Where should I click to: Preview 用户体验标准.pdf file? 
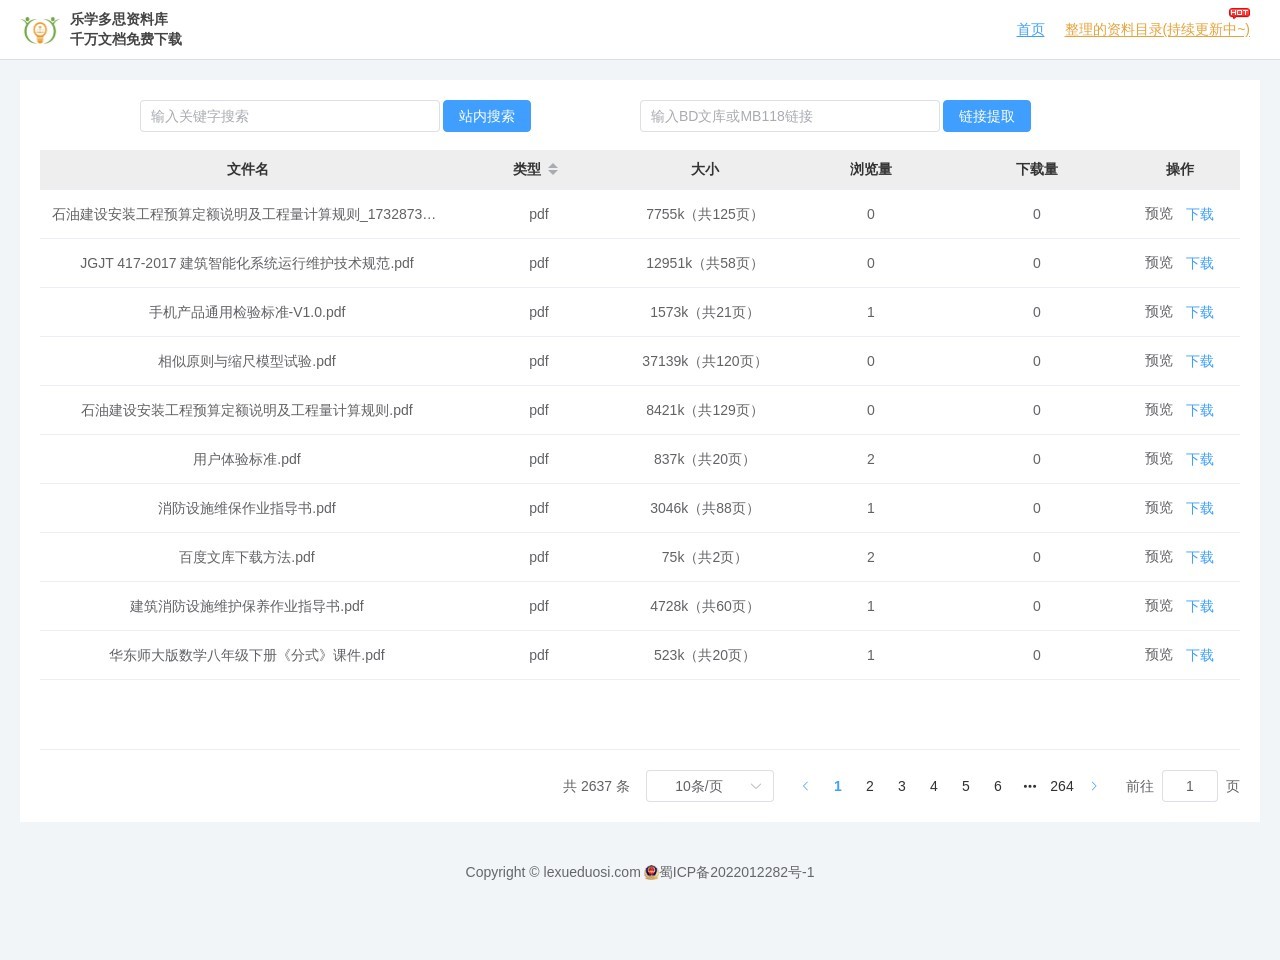click(1158, 459)
